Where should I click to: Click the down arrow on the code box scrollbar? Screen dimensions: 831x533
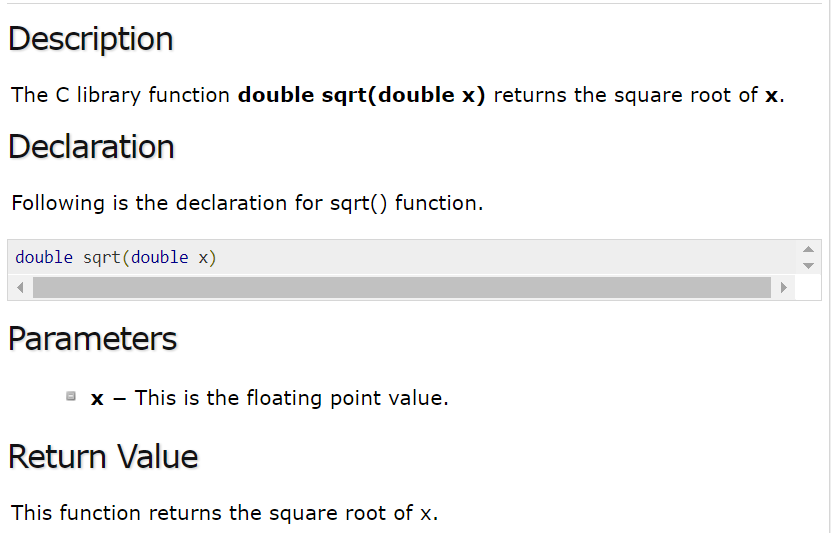808,266
